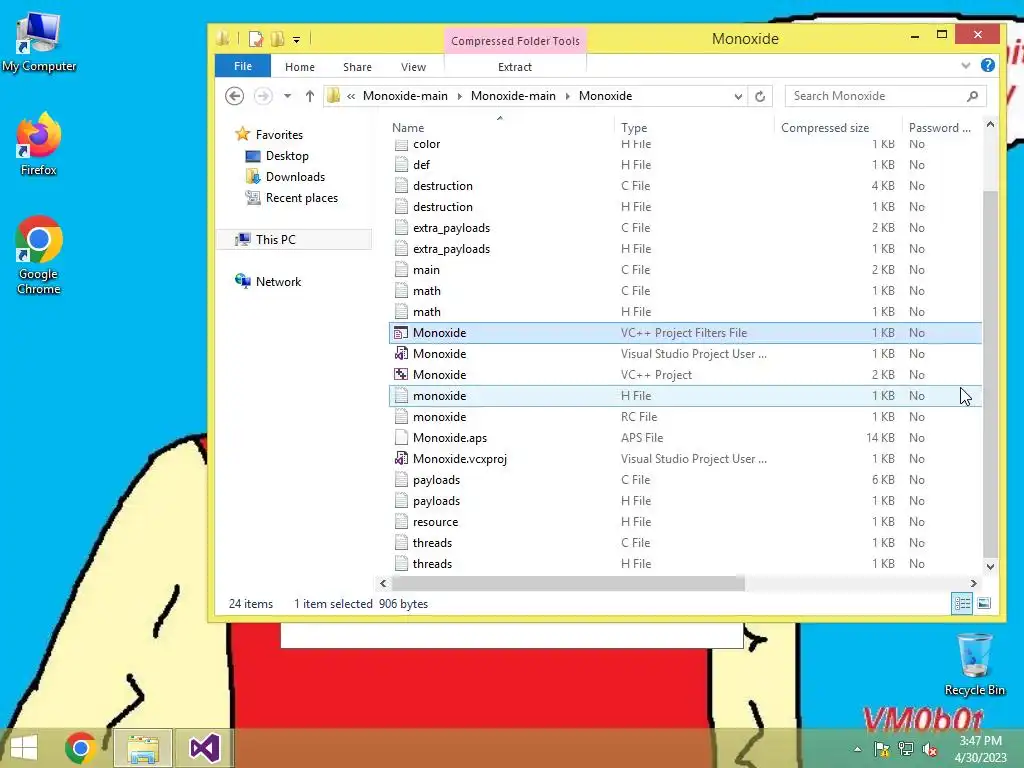This screenshot has height=768, width=1024.
Task: Select Downloads in the navigation pane
Action: 295,176
